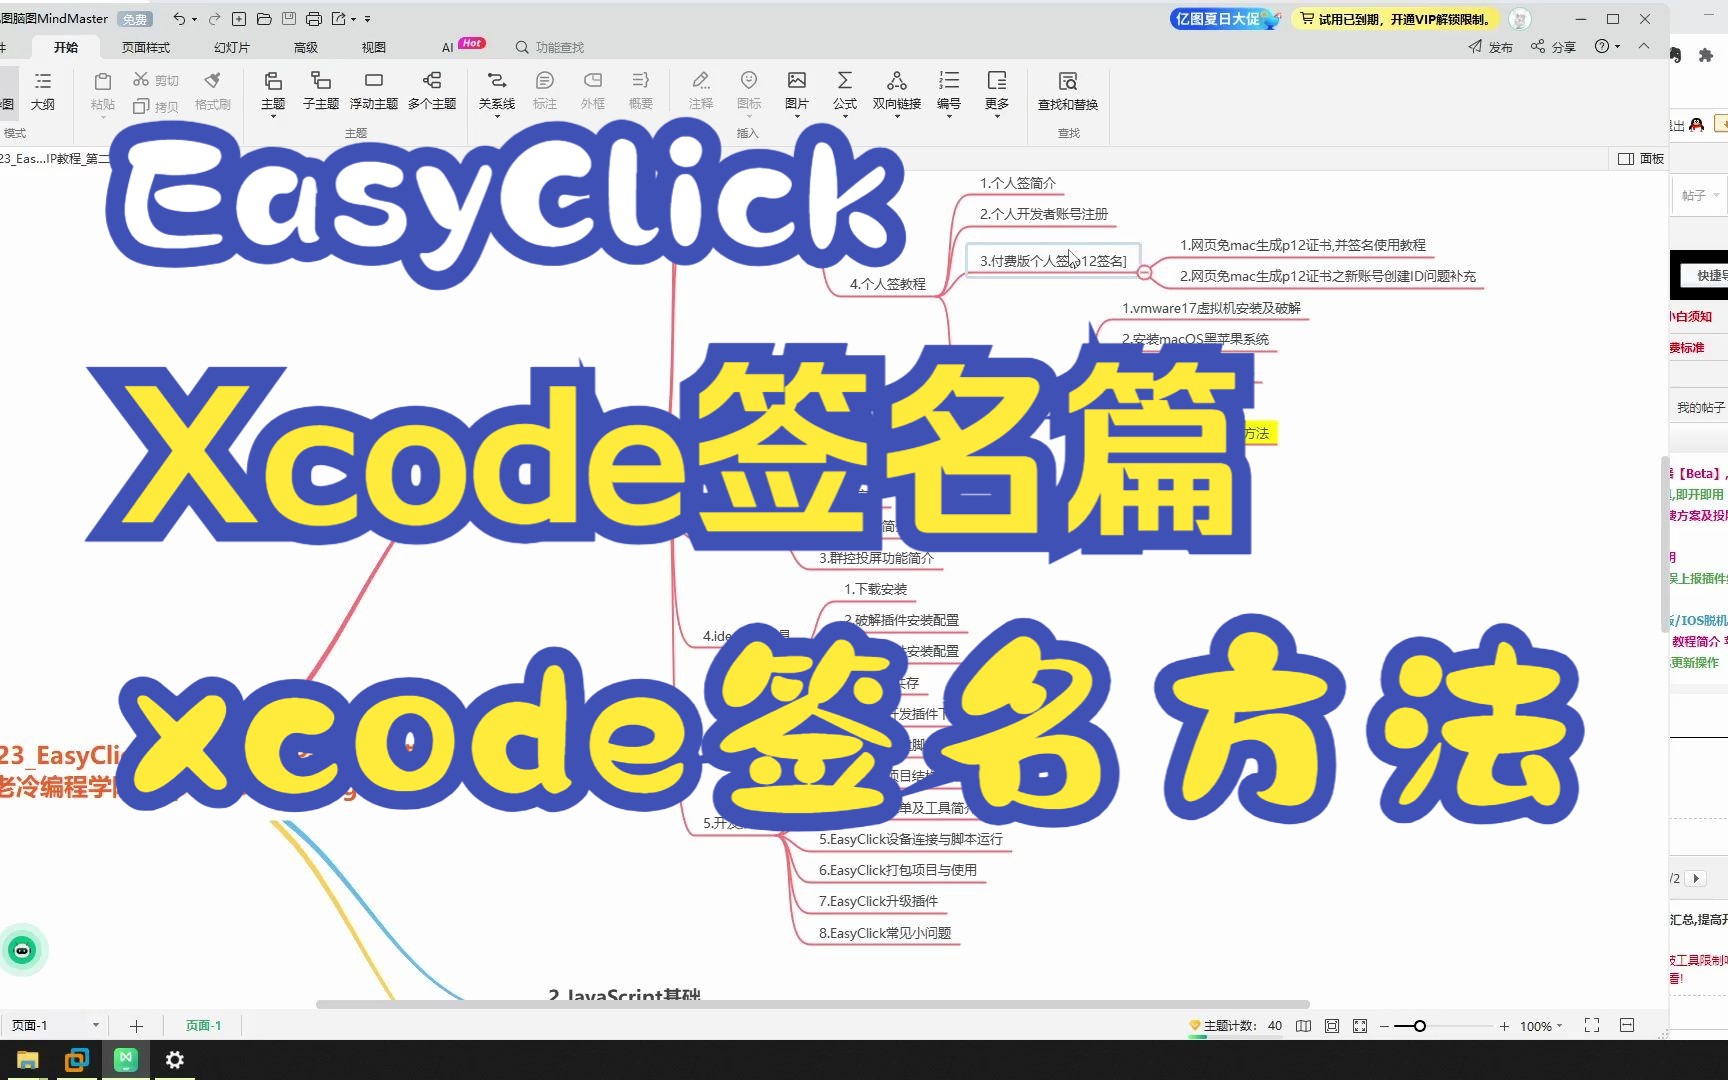
Task: Click the zoom out minus button
Action: [x=1384, y=1026]
